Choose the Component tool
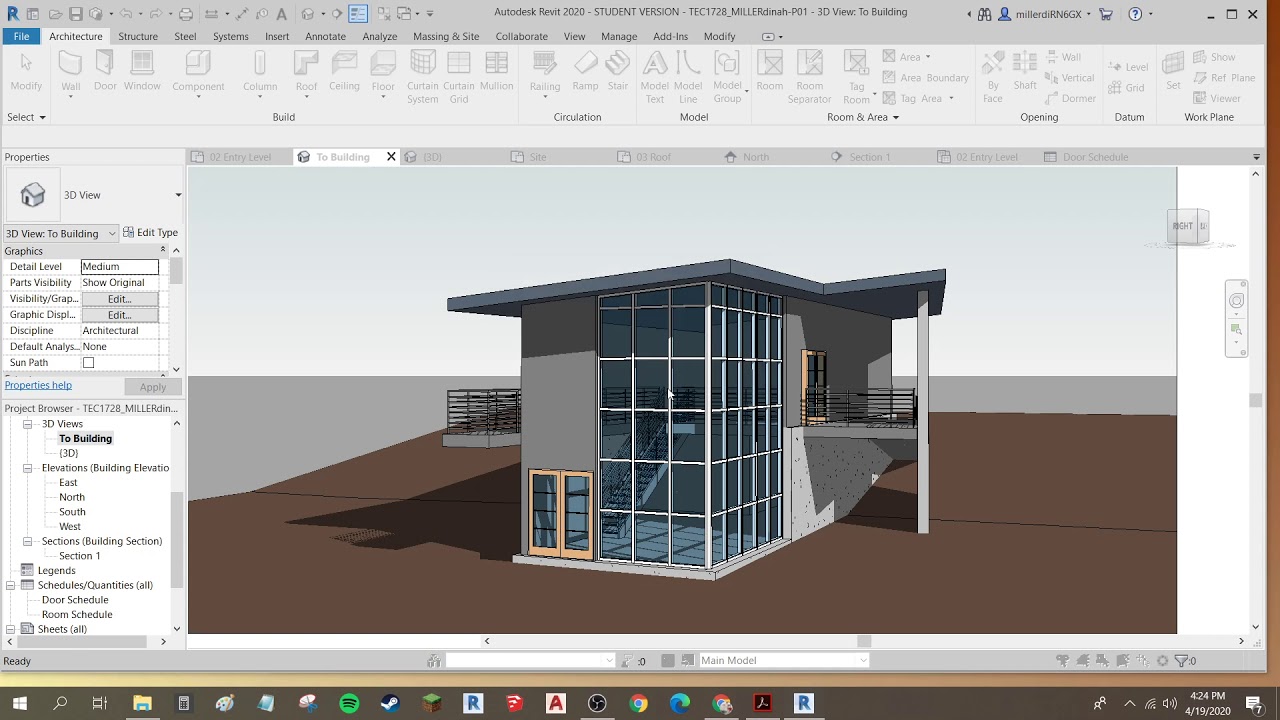The width and height of the screenshot is (1280, 720). 198,74
